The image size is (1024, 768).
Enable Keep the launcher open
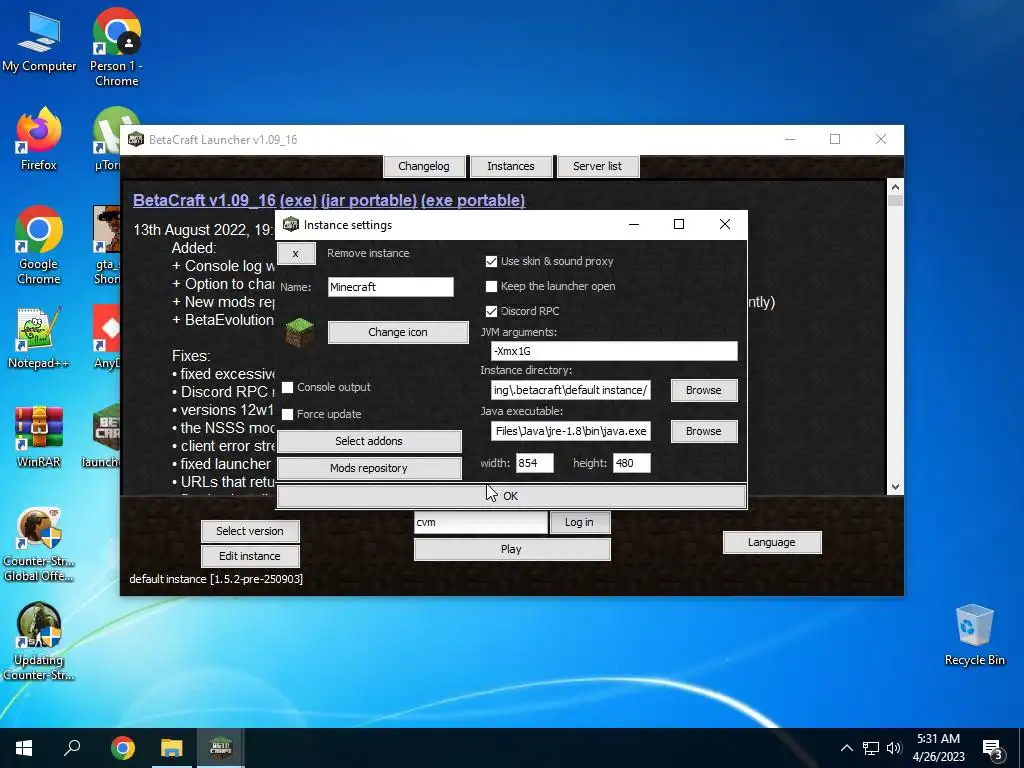pyautogui.click(x=491, y=286)
